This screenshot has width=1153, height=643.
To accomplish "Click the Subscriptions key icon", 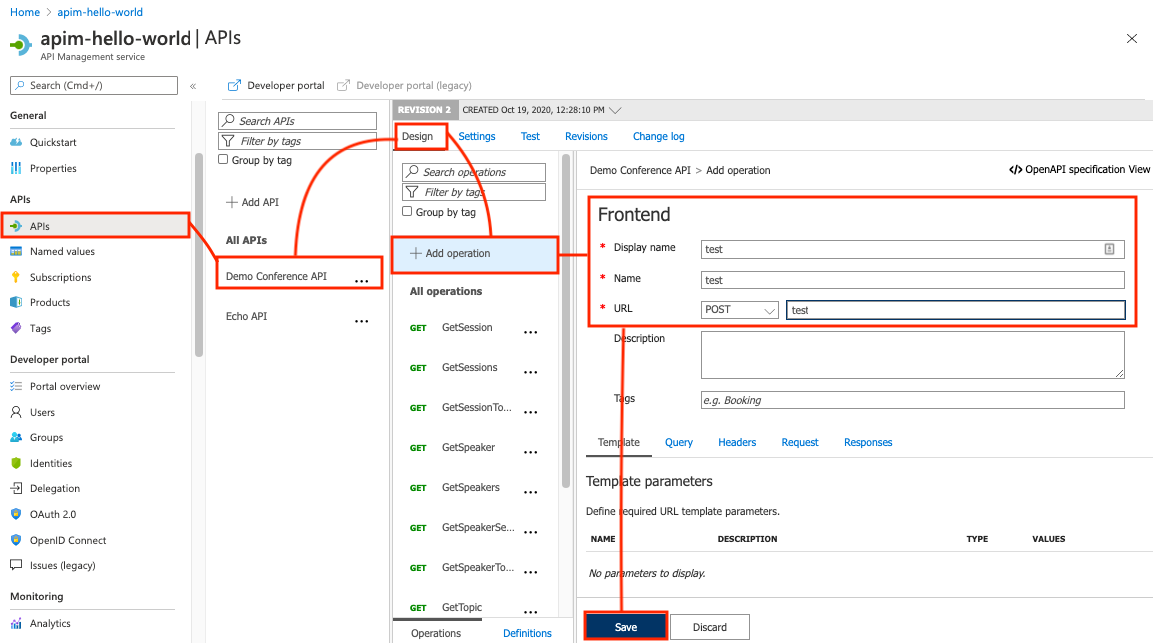I will (x=16, y=277).
